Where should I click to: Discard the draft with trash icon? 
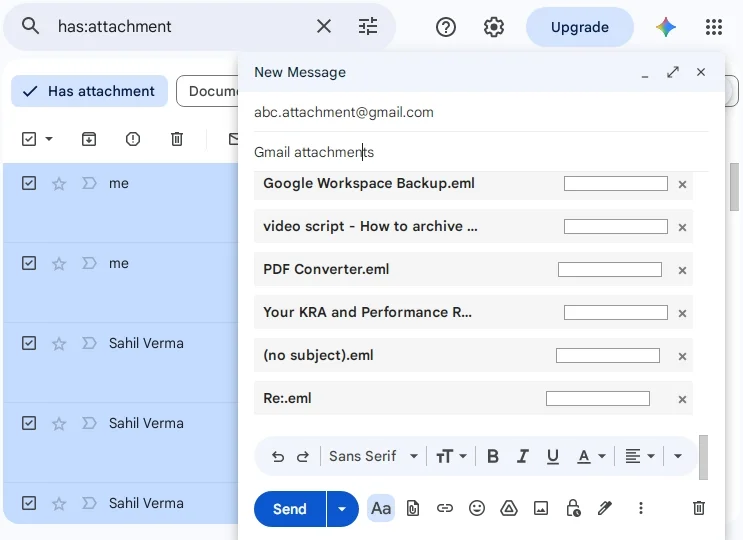[698, 508]
